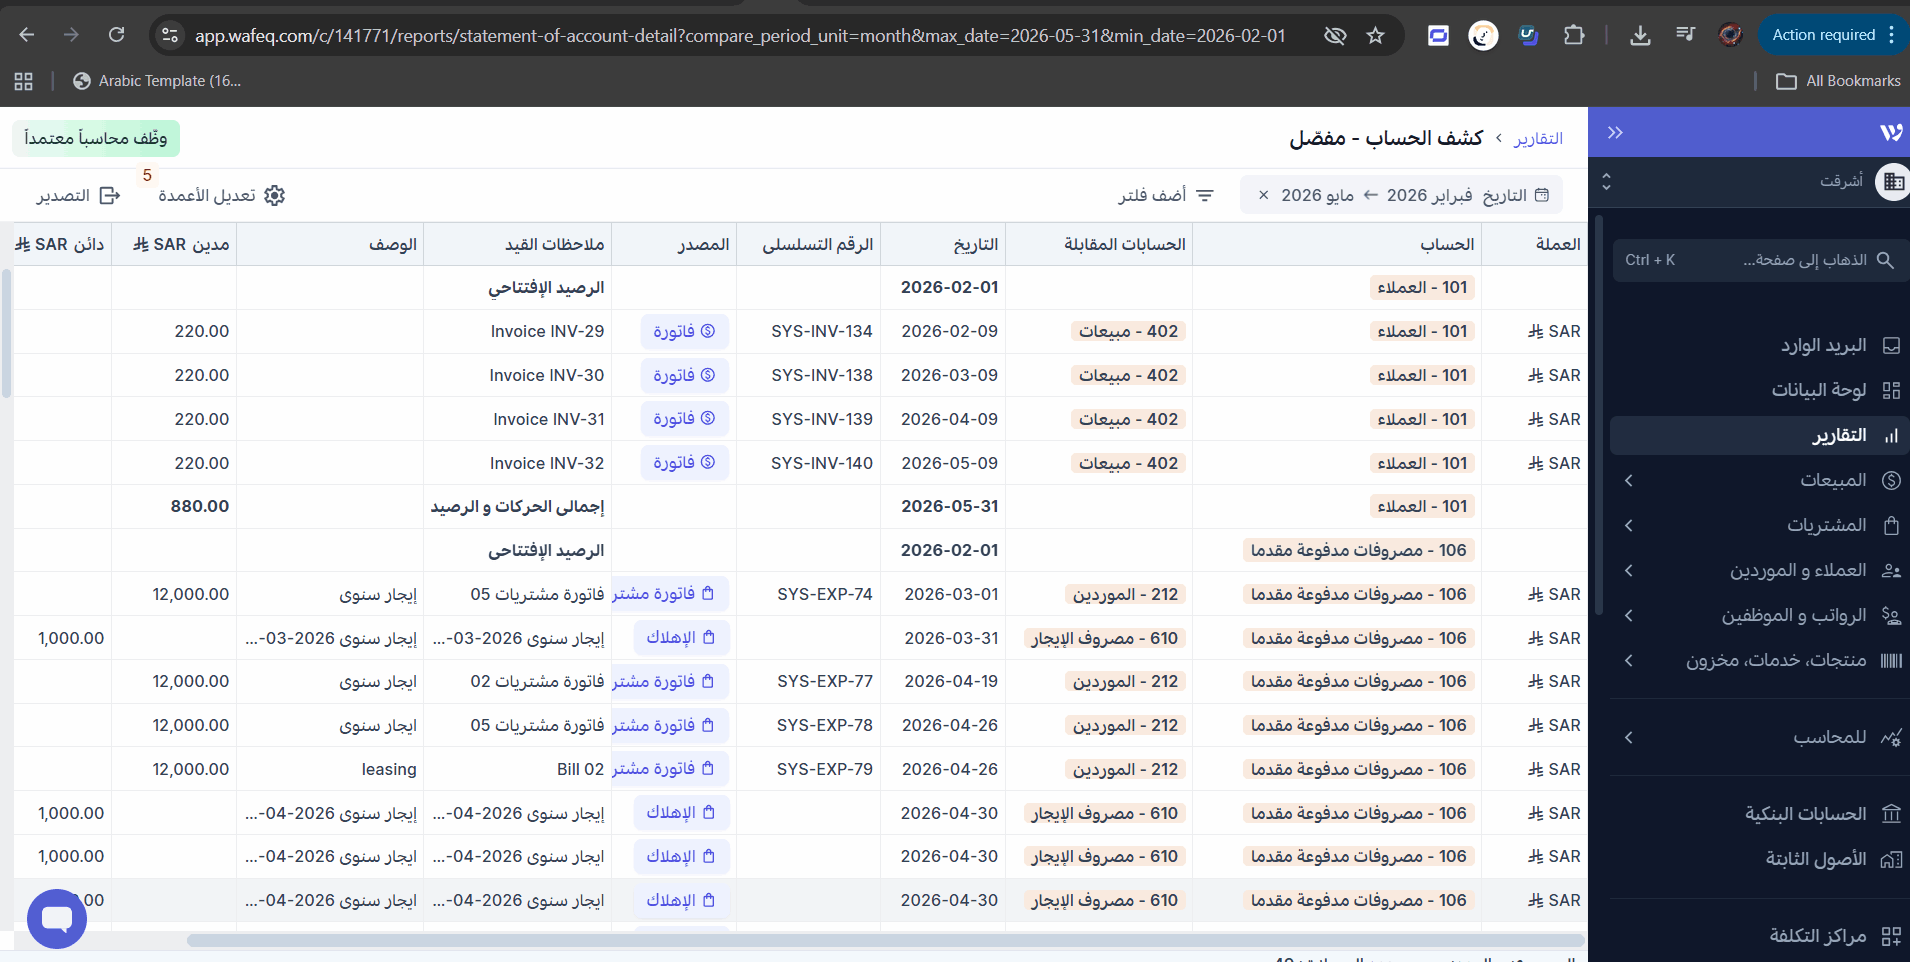Open the date range filter فبراير 2026
The height and width of the screenshot is (962, 1910).
click(1401, 195)
